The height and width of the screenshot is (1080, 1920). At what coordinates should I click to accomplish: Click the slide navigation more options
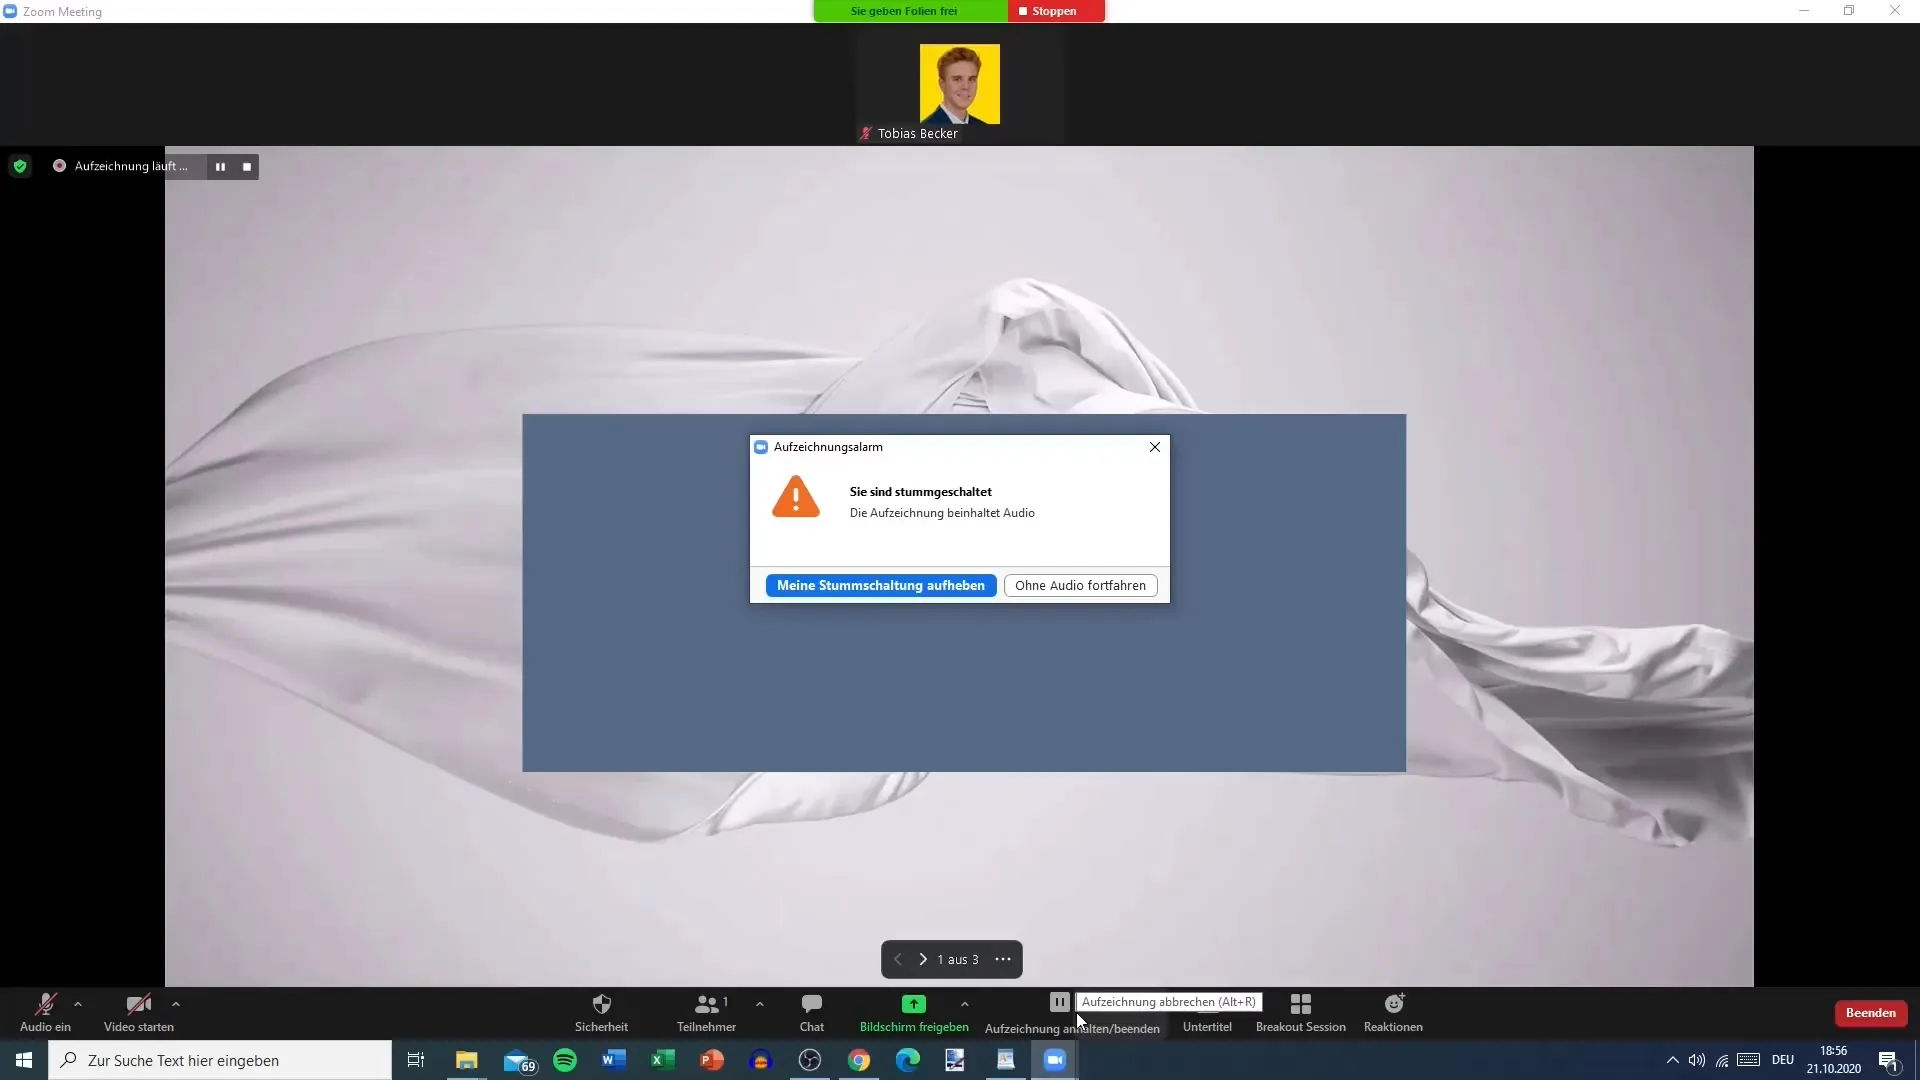[1004, 960]
